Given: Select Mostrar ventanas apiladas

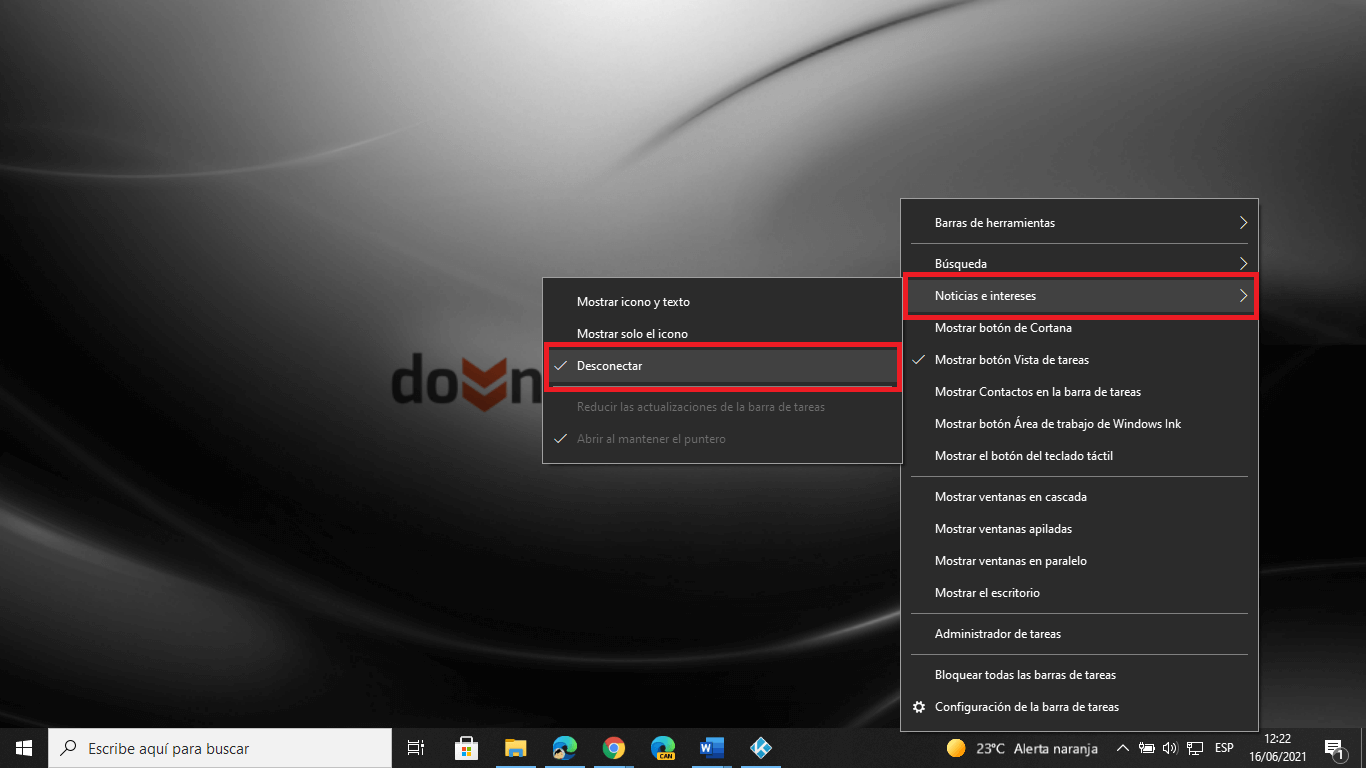Looking at the screenshot, I should (1080, 529).
